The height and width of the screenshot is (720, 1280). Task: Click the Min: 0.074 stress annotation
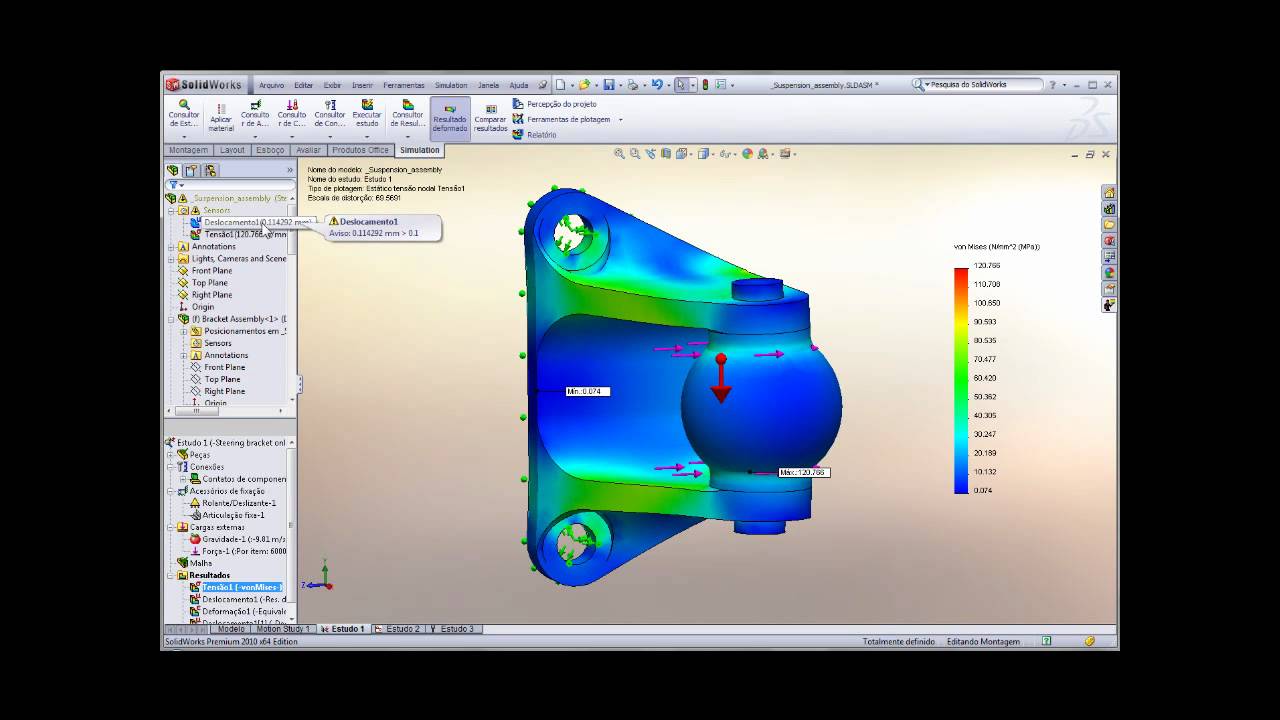coord(588,391)
